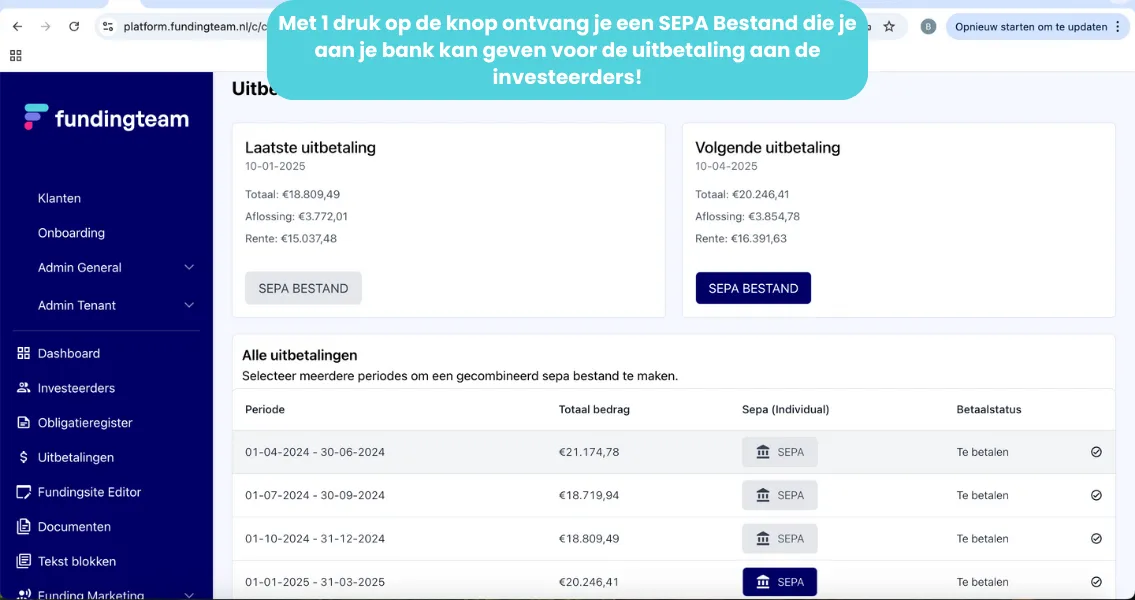Go to the Onboarding menu item

pos(71,233)
